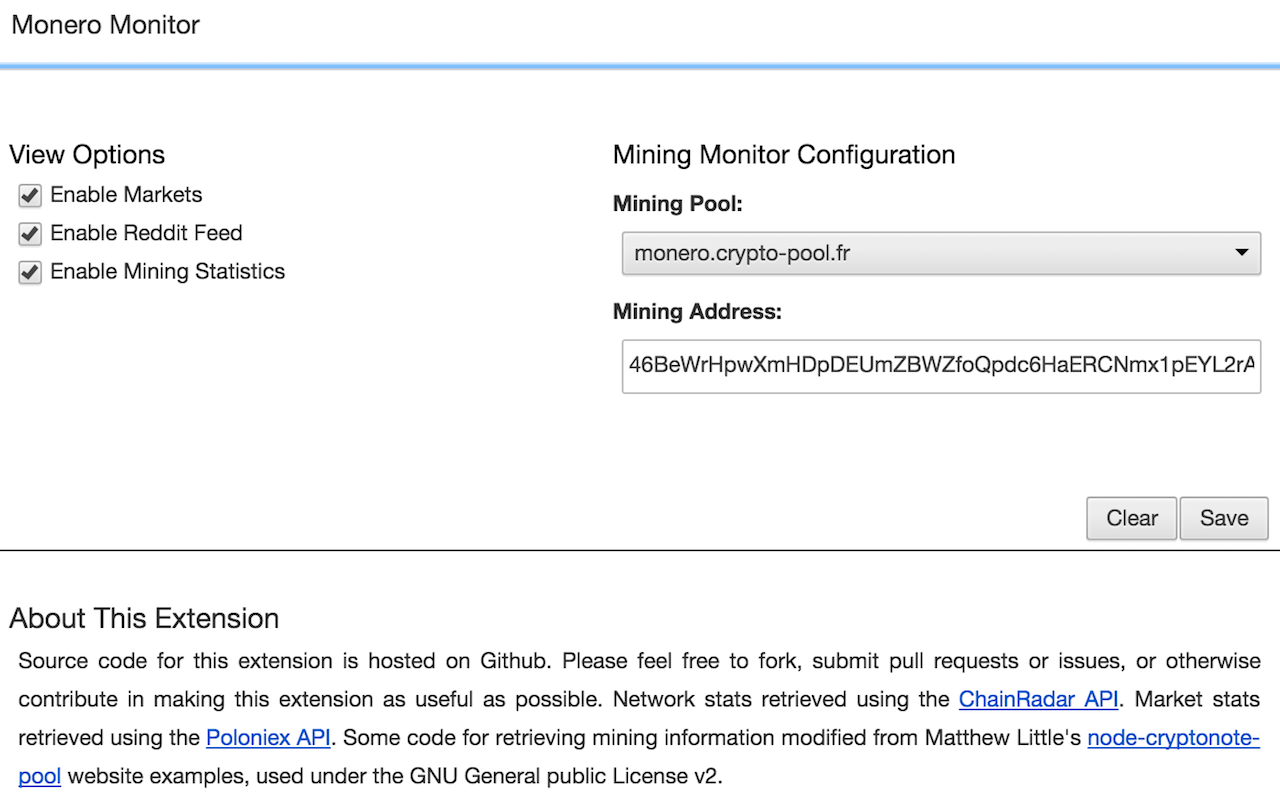Image resolution: width=1280 pixels, height=800 pixels.
Task: Click the View Options heading
Action: pyautogui.click(x=87, y=155)
